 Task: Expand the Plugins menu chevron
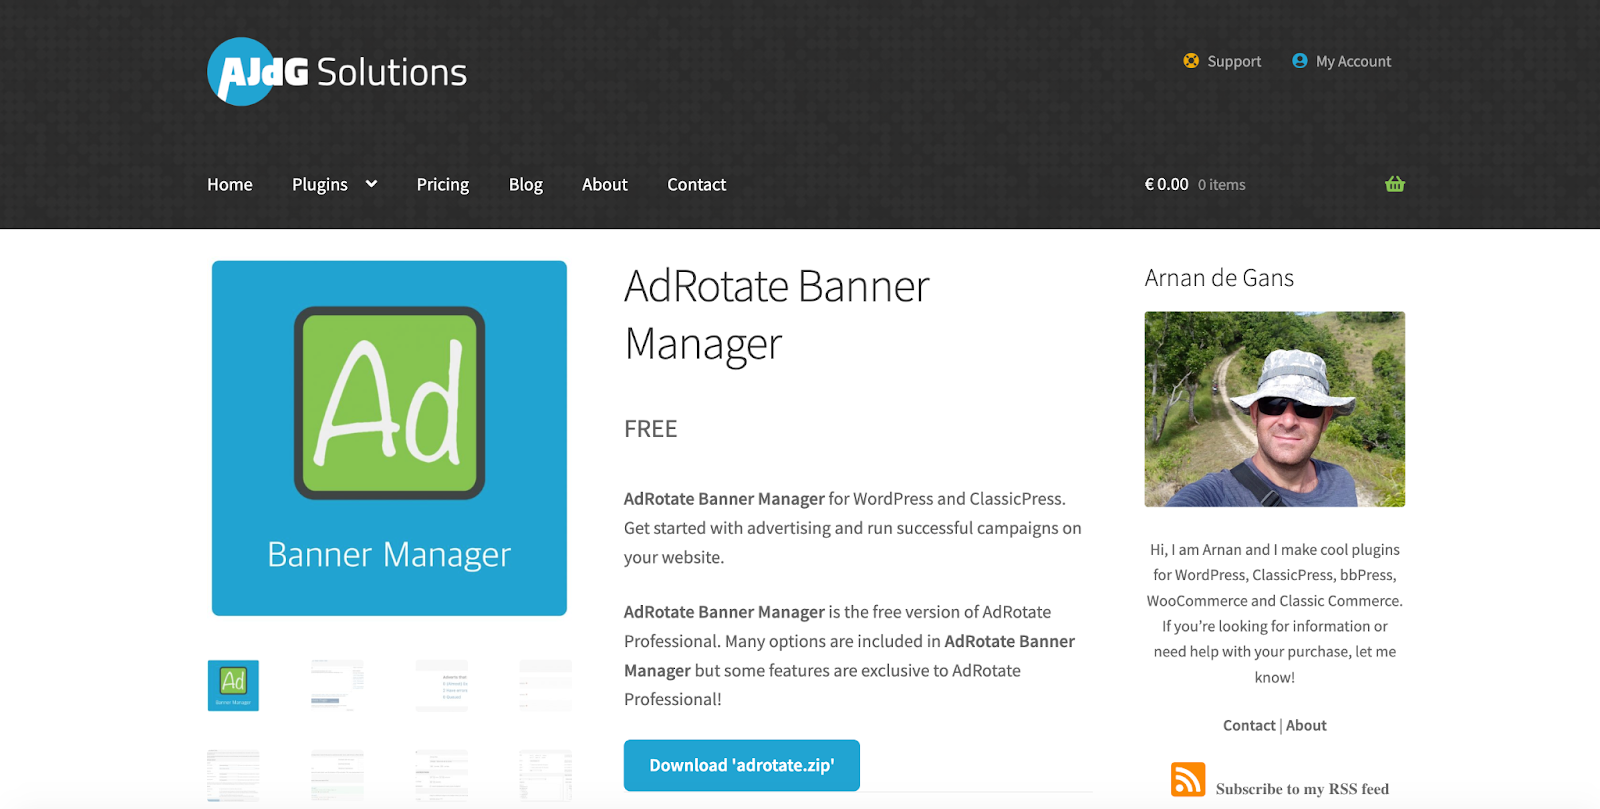point(371,184)
